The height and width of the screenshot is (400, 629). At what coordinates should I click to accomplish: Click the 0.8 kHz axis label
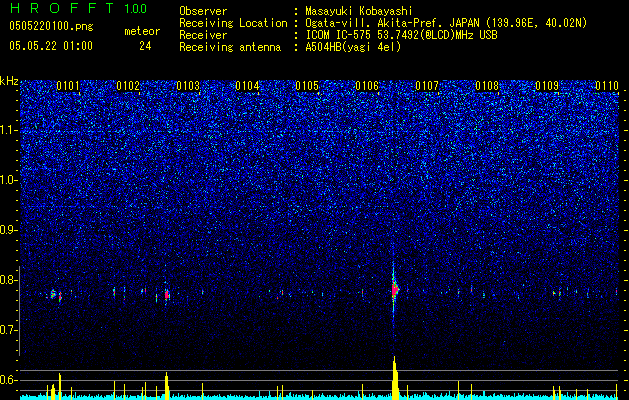tap(9, 280)
